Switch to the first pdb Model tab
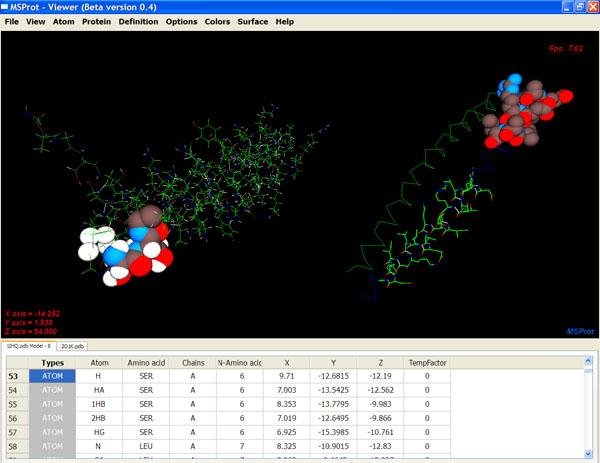This screenshot has height=463, width=600. tap(29, 346)
